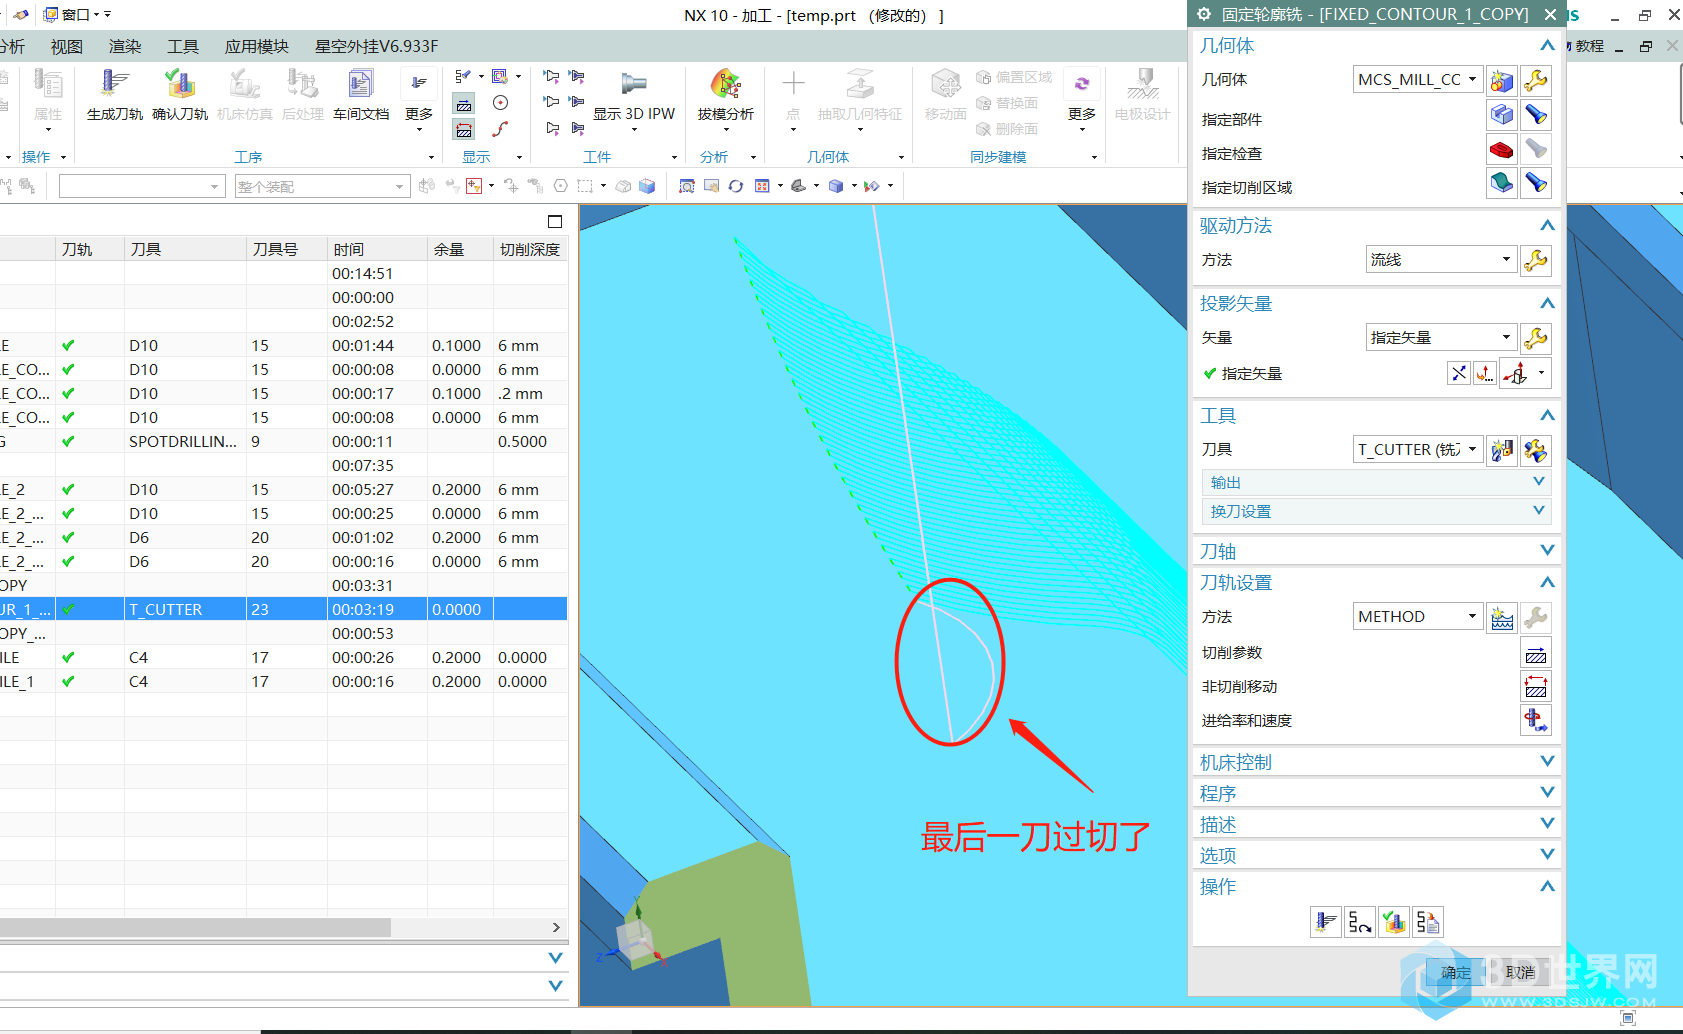Open the 几何体 MCS_MILL_CC dropdown
Viewport: 1683px width, 1034px height.
click(x=1417, y=80)
